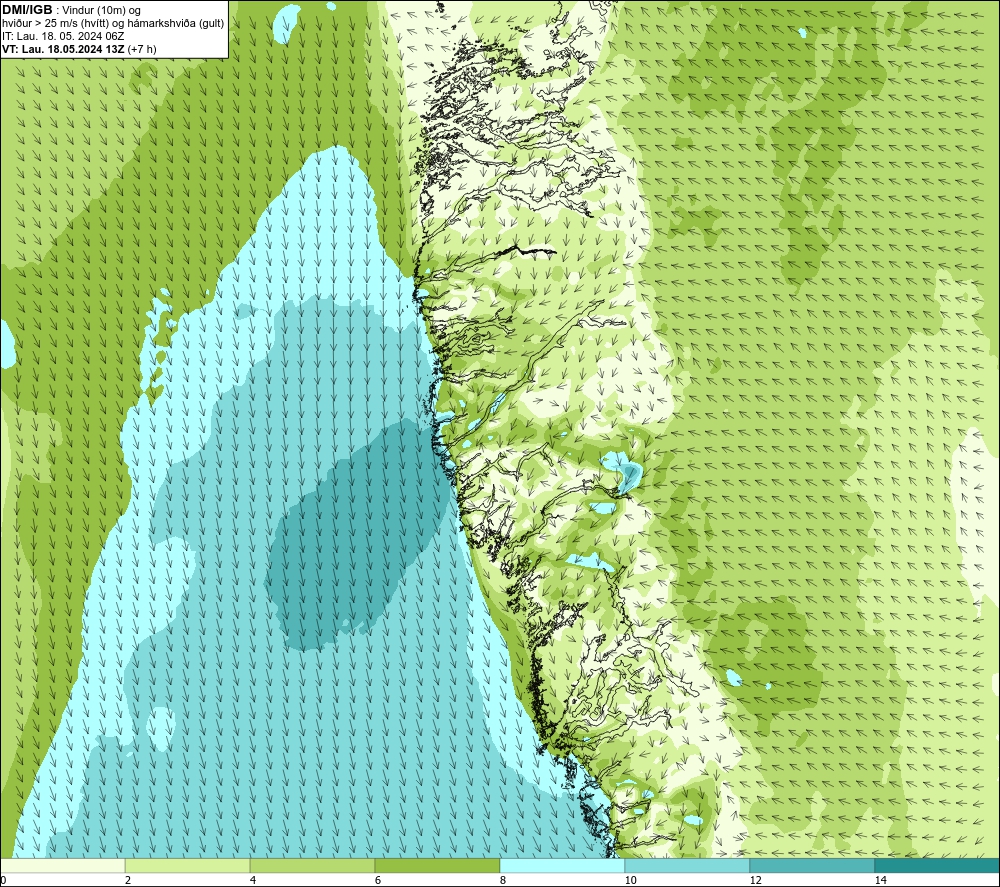Click the darkest teal legend swatch above 14
The height and width of the screenshot is (887, 1000).
[x=938, y=866]
